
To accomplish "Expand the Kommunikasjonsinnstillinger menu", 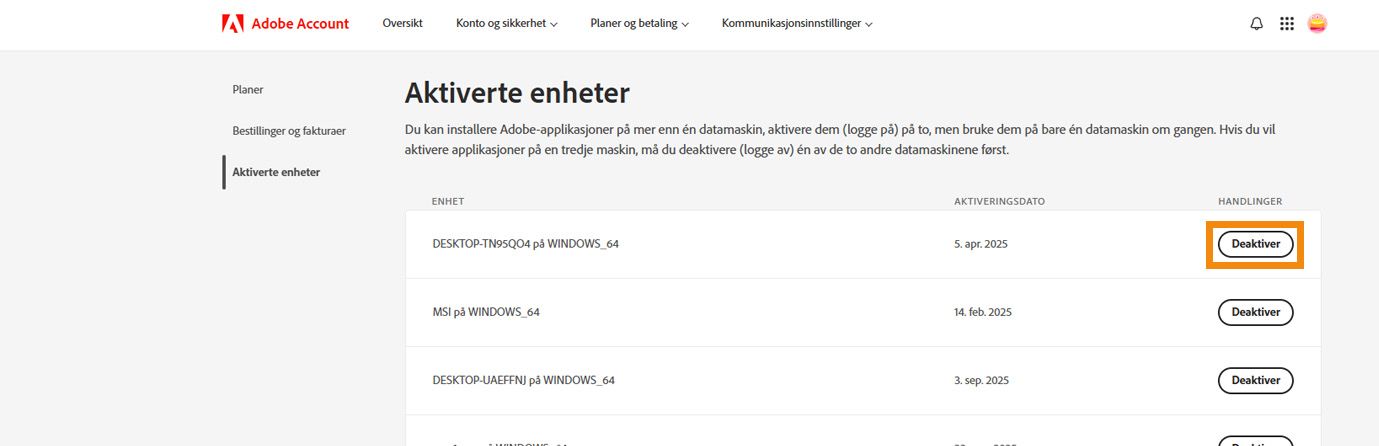I will 797,24.
